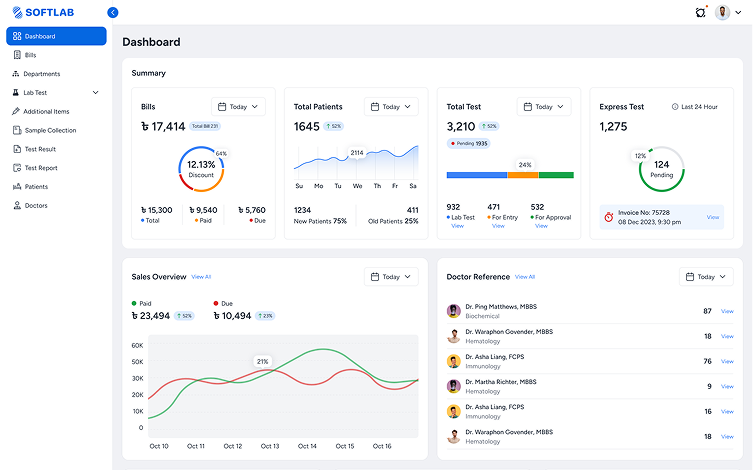Click the Test Result icon in sidebar

[17, 149]
